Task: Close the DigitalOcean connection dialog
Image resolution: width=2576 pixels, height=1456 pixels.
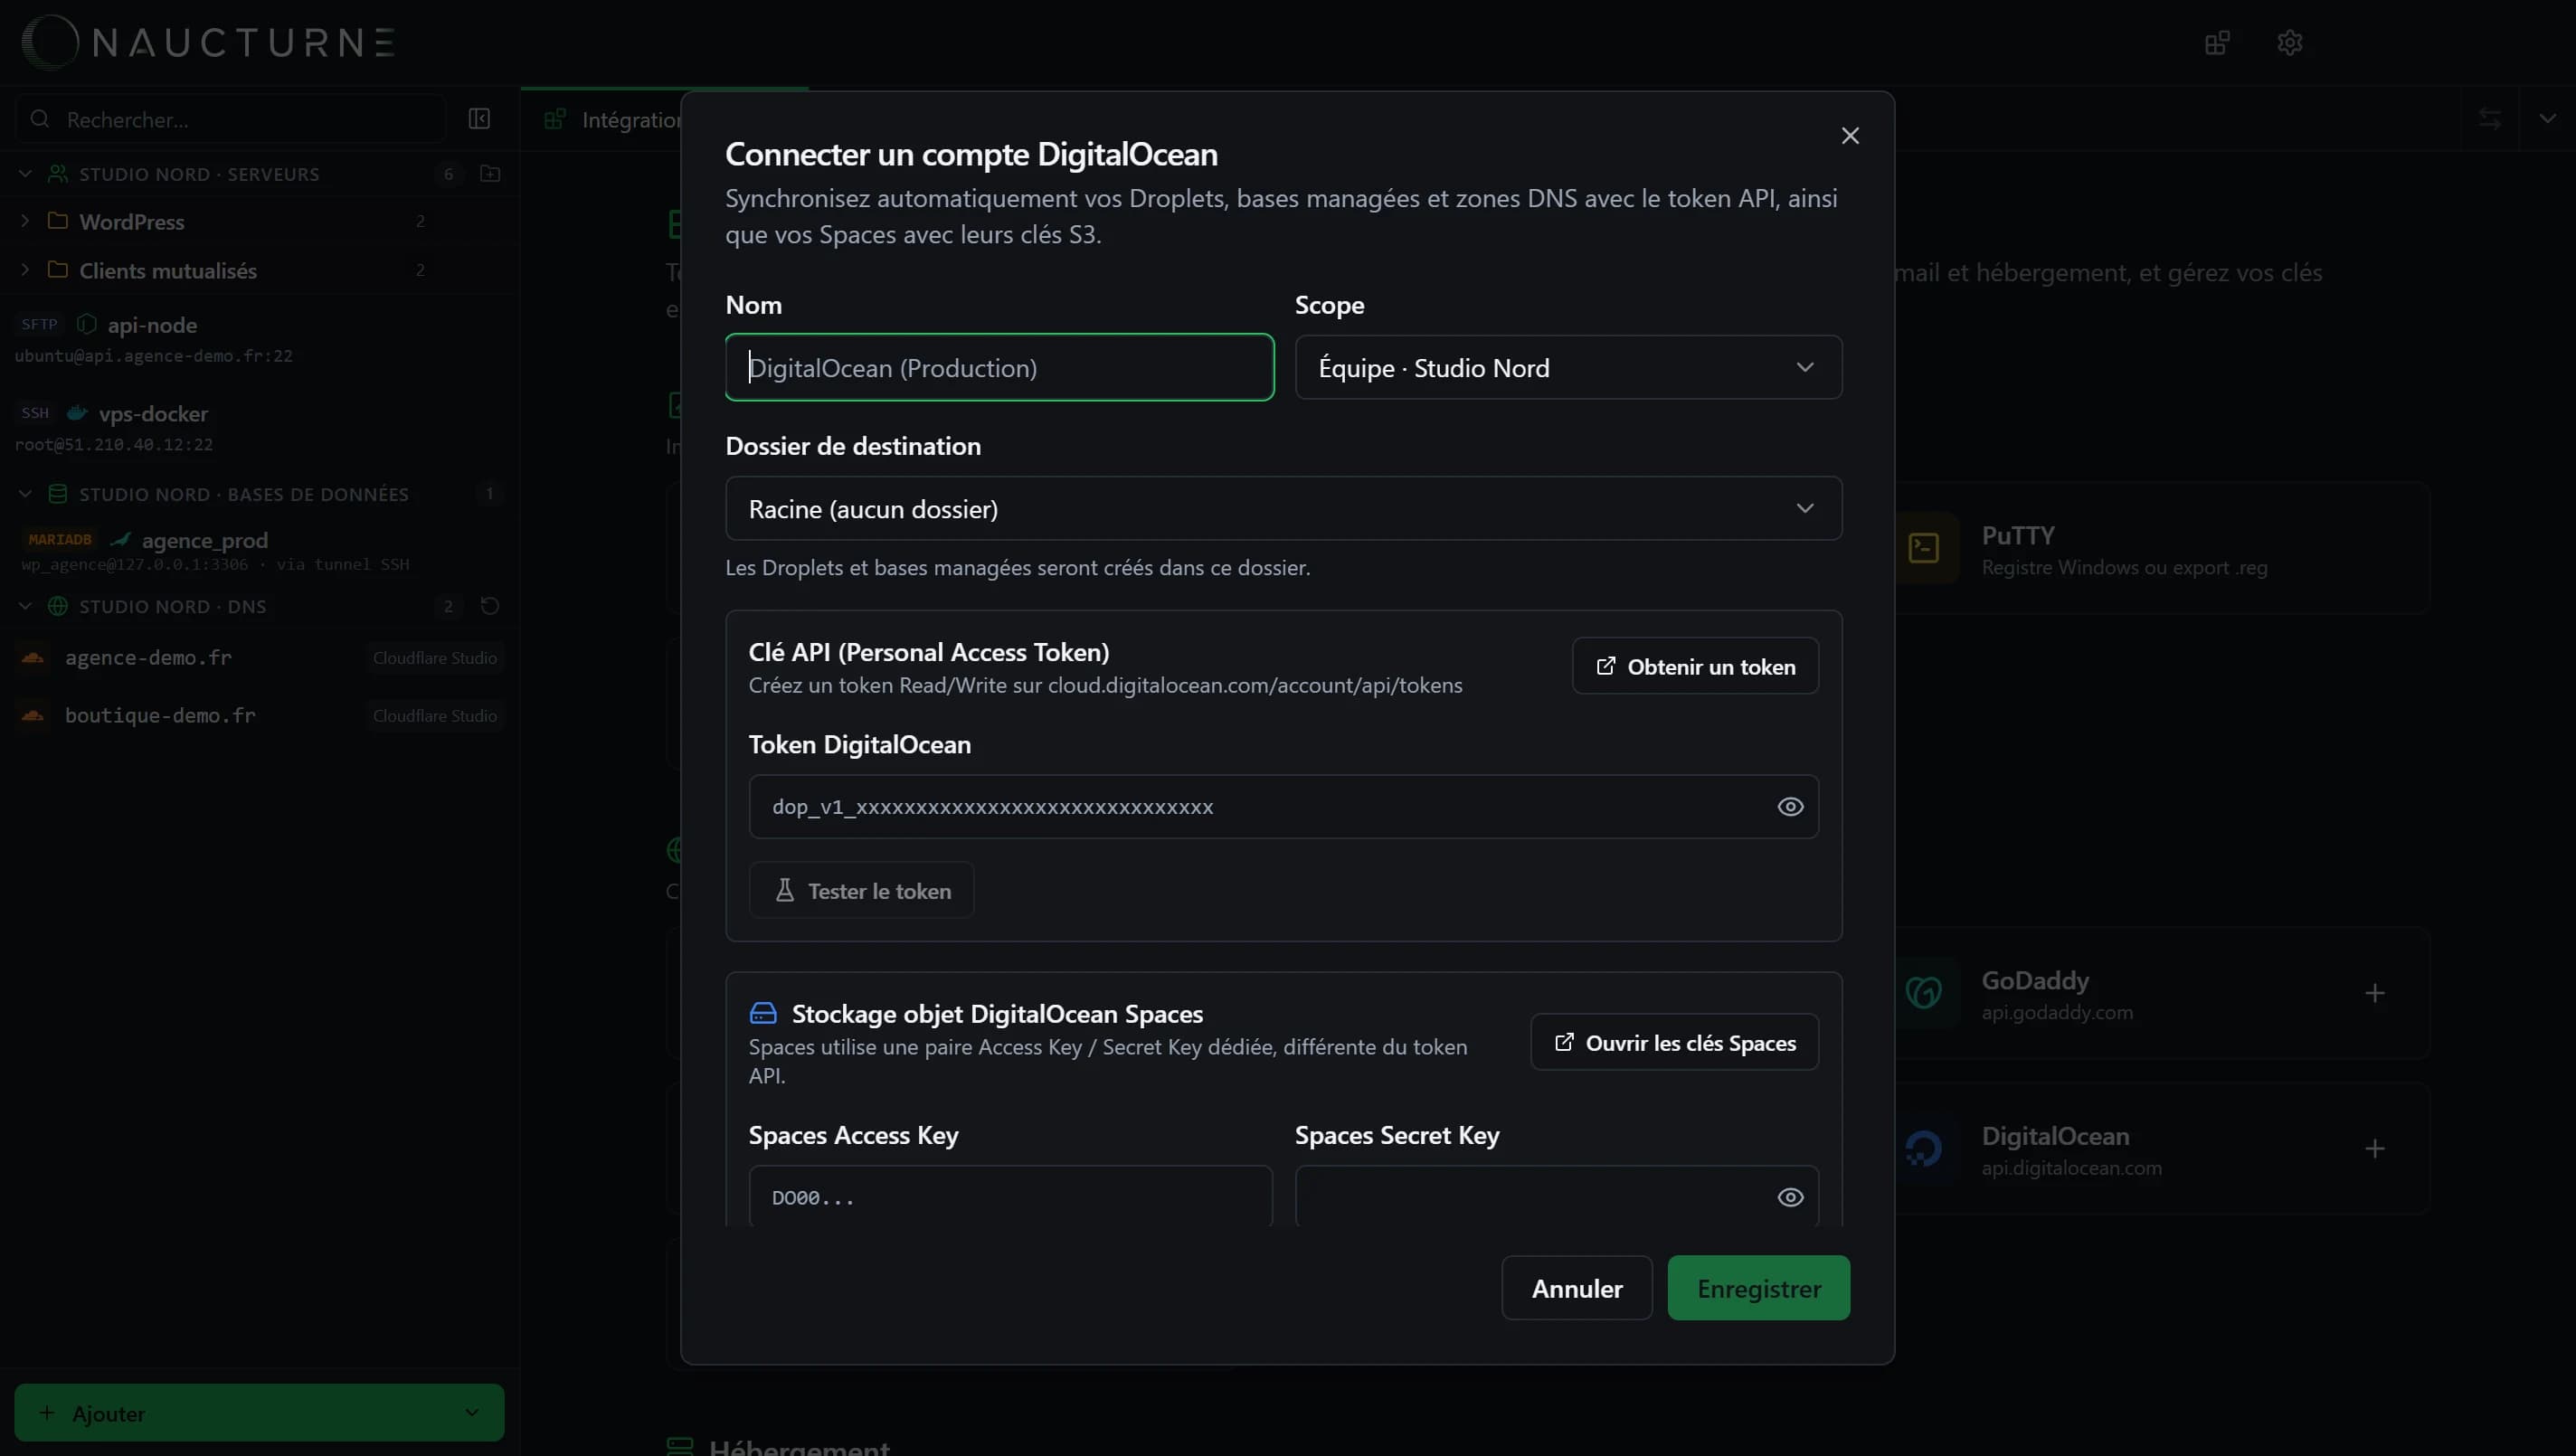Action: coord(1850,135)
